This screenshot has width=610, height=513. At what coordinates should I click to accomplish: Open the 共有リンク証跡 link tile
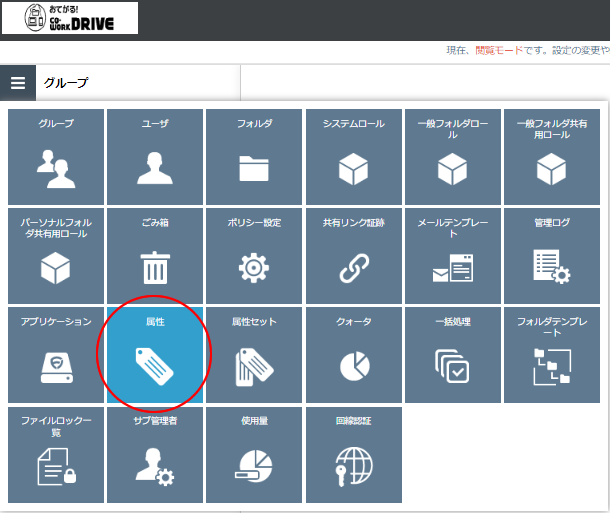pos(354,256)
